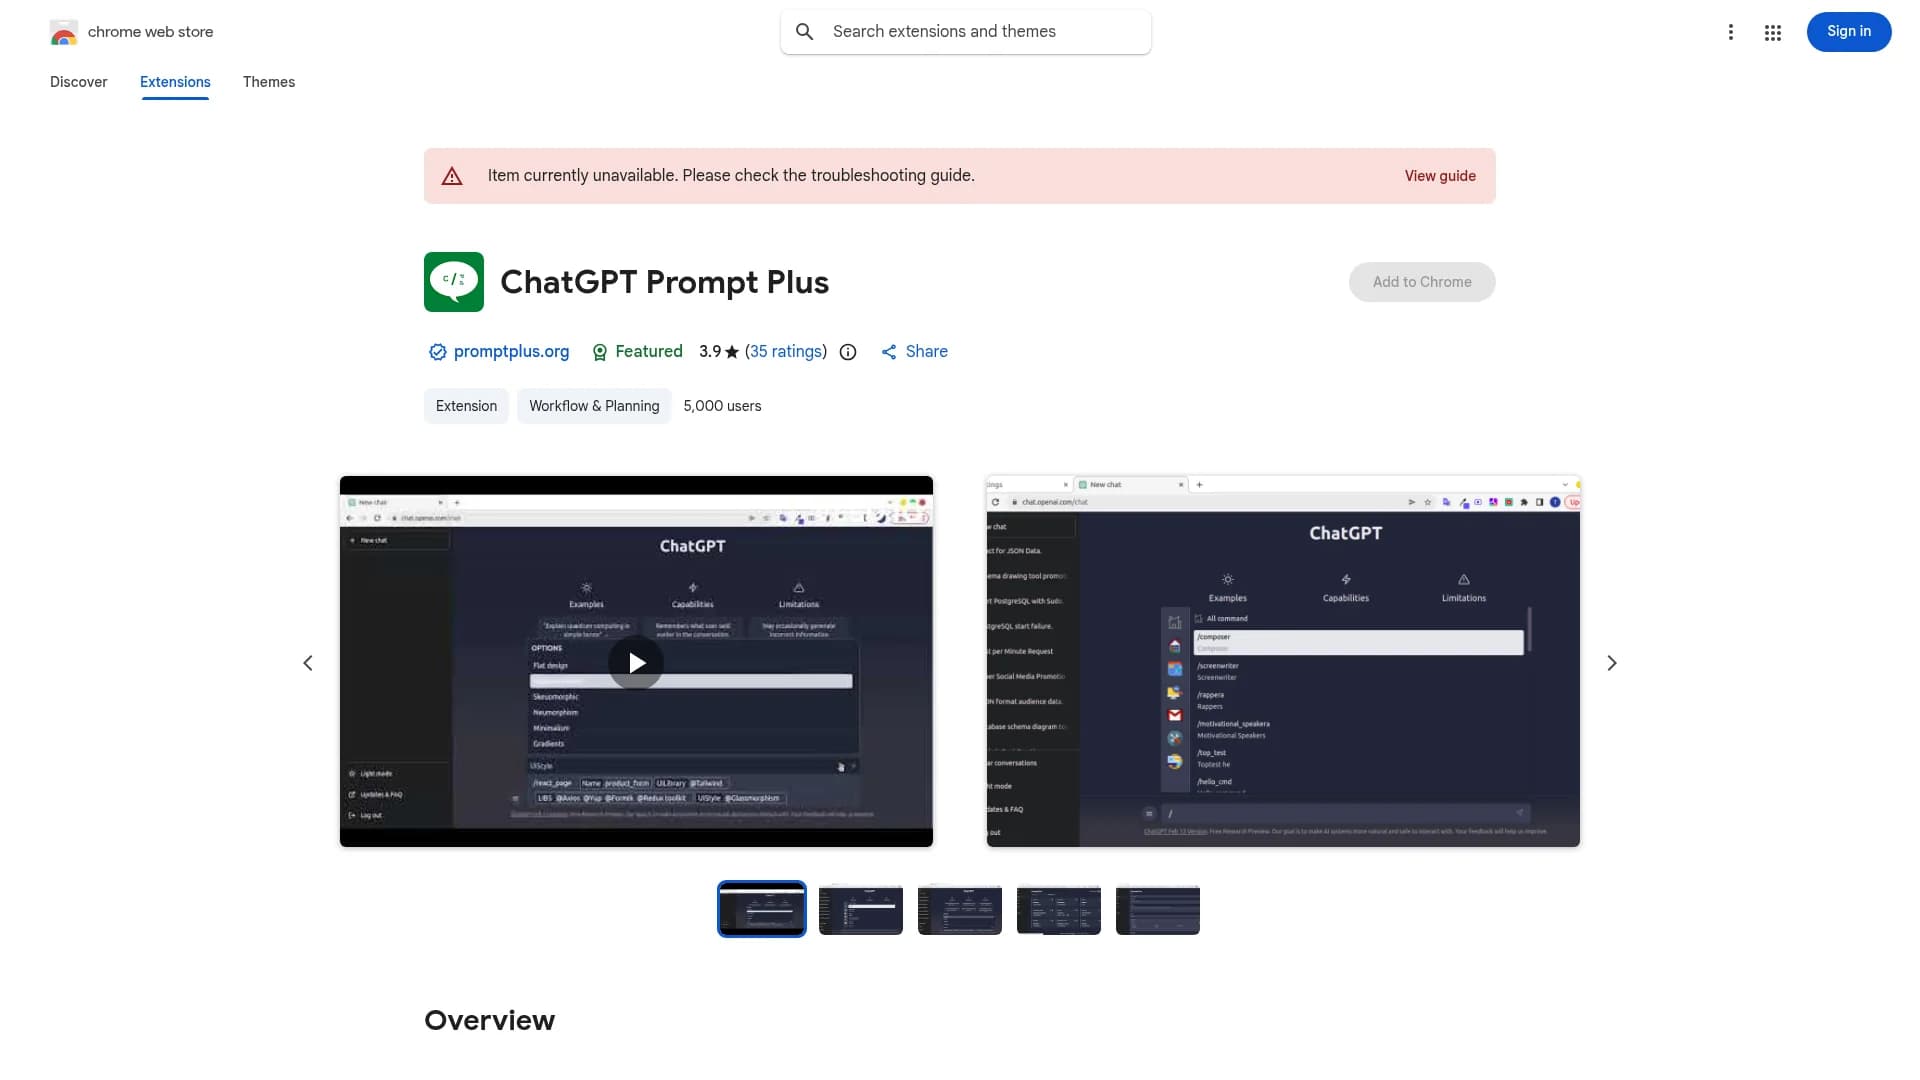Screen dimensions: 1920x1080
Task: Focus the Search extensions and themes field
Action: [x=966, y=32]
